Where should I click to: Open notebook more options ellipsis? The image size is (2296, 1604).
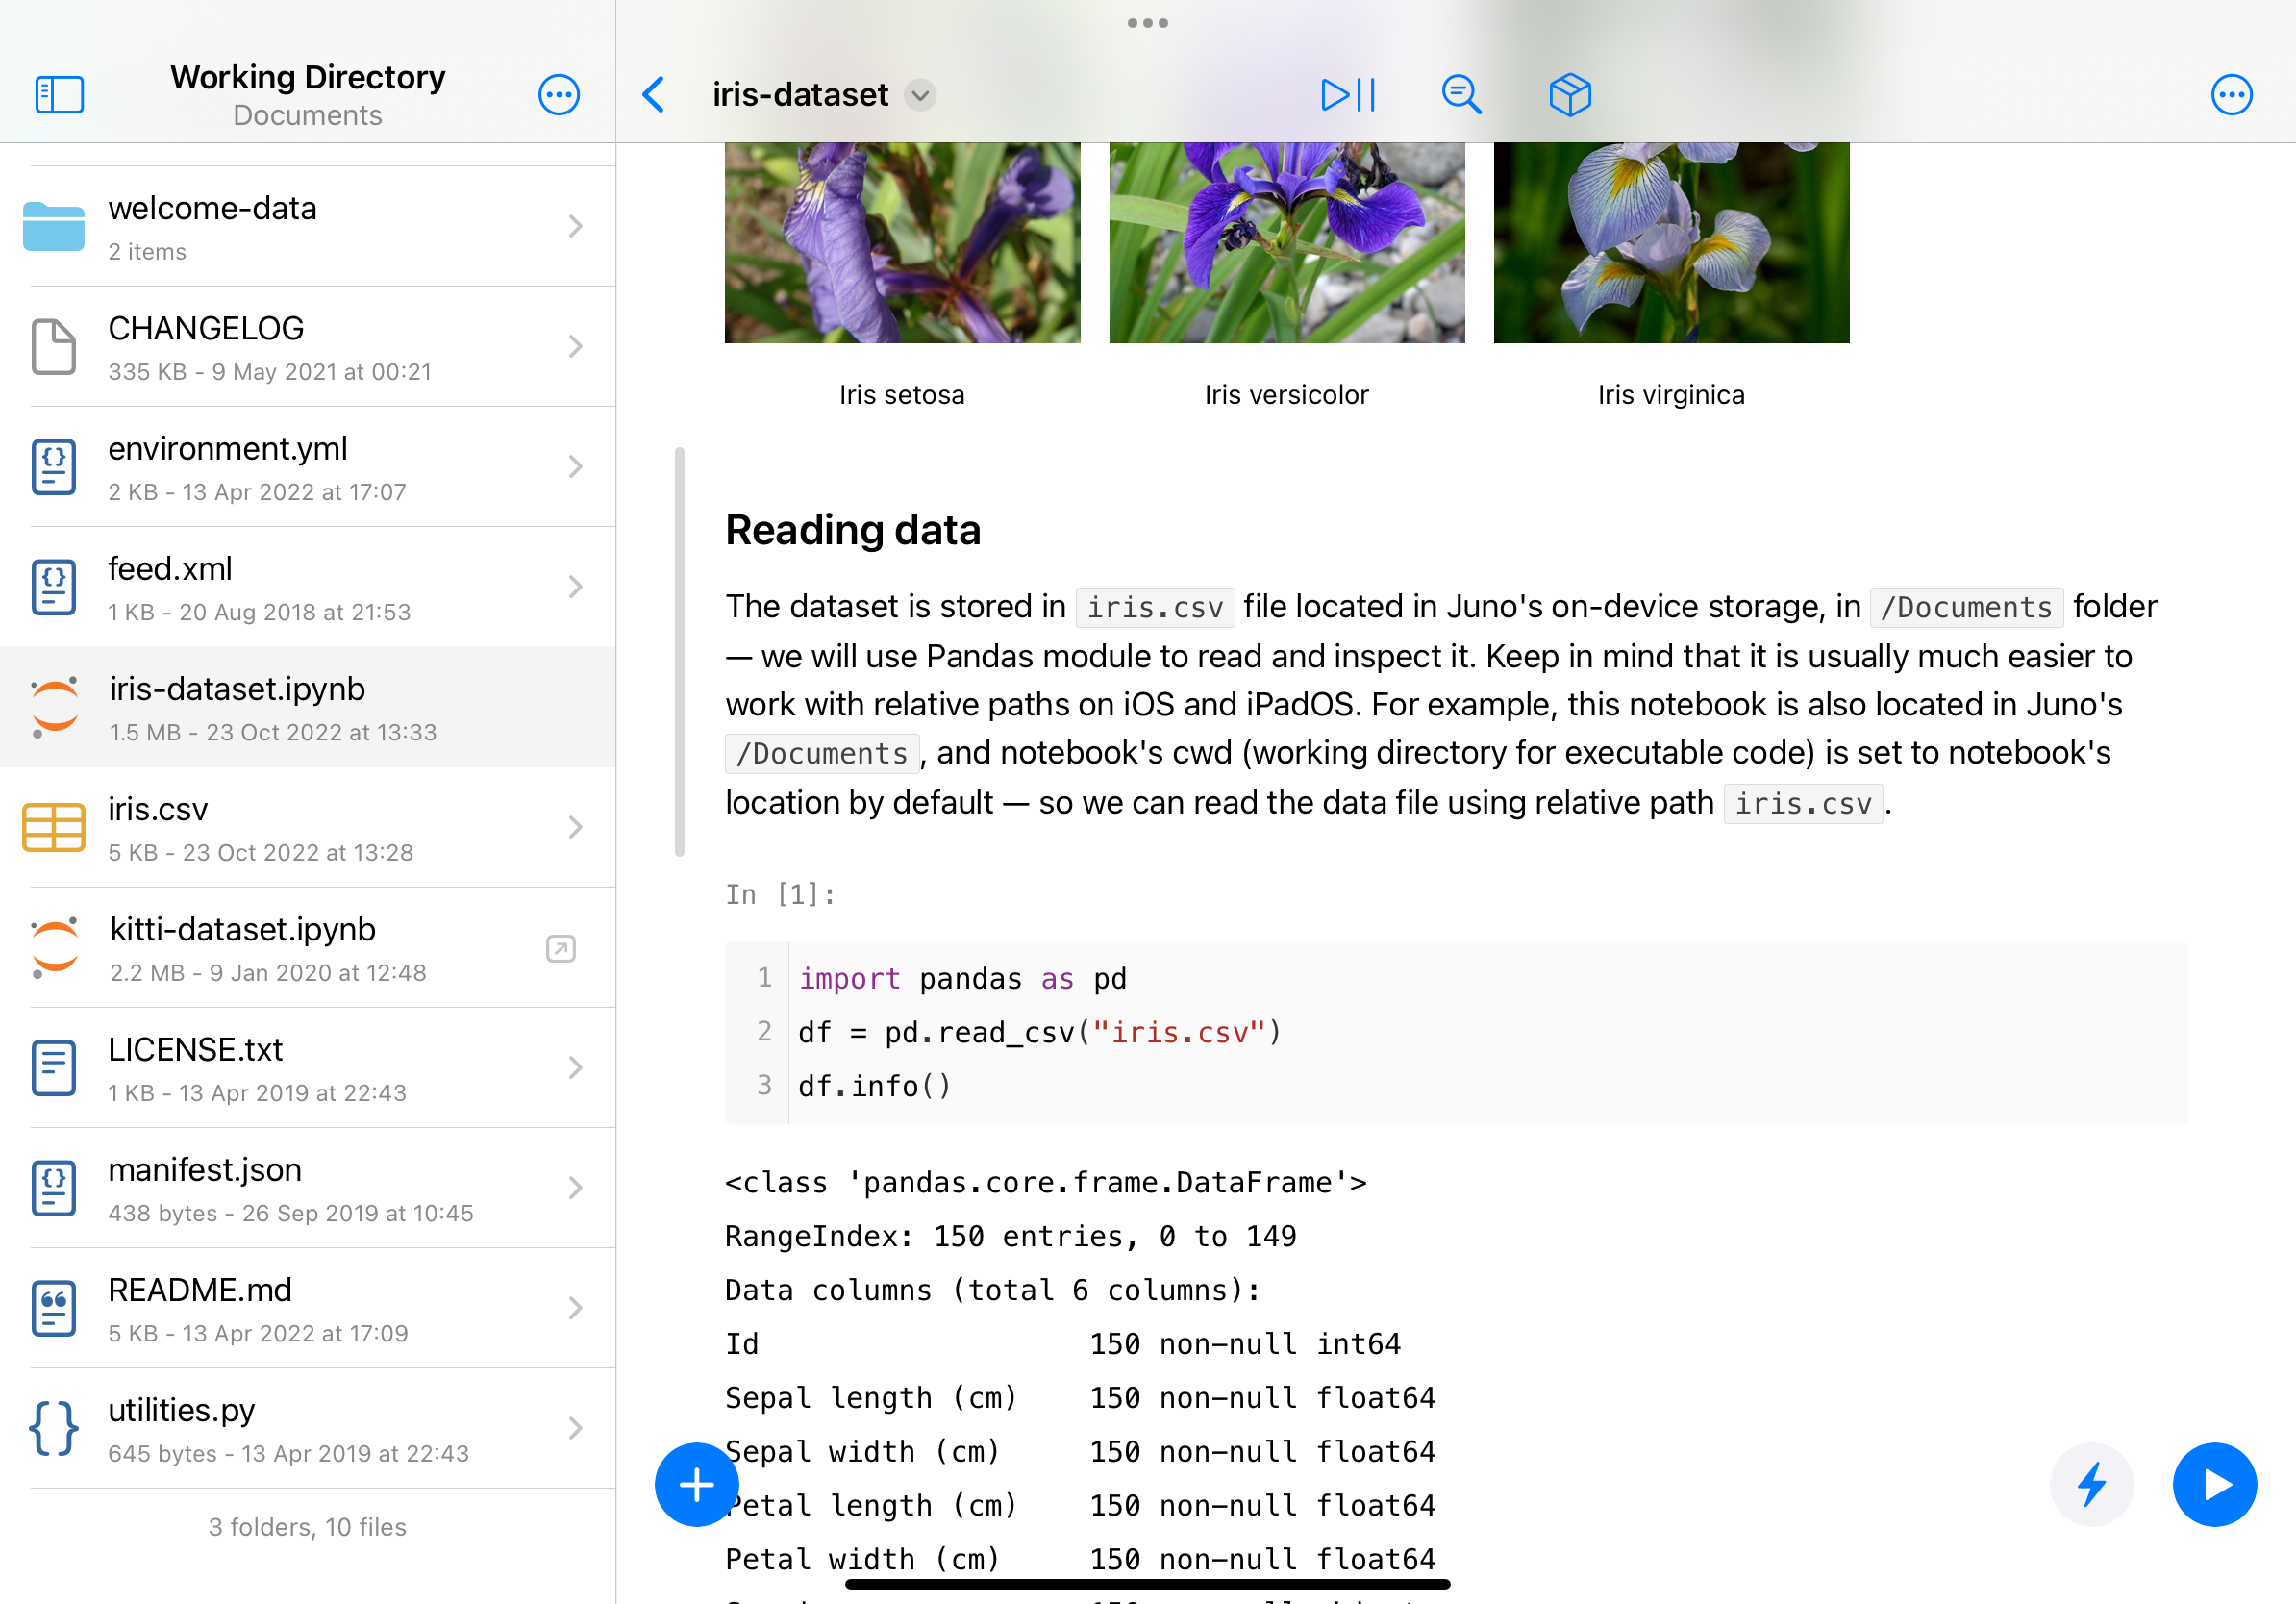2230,95
